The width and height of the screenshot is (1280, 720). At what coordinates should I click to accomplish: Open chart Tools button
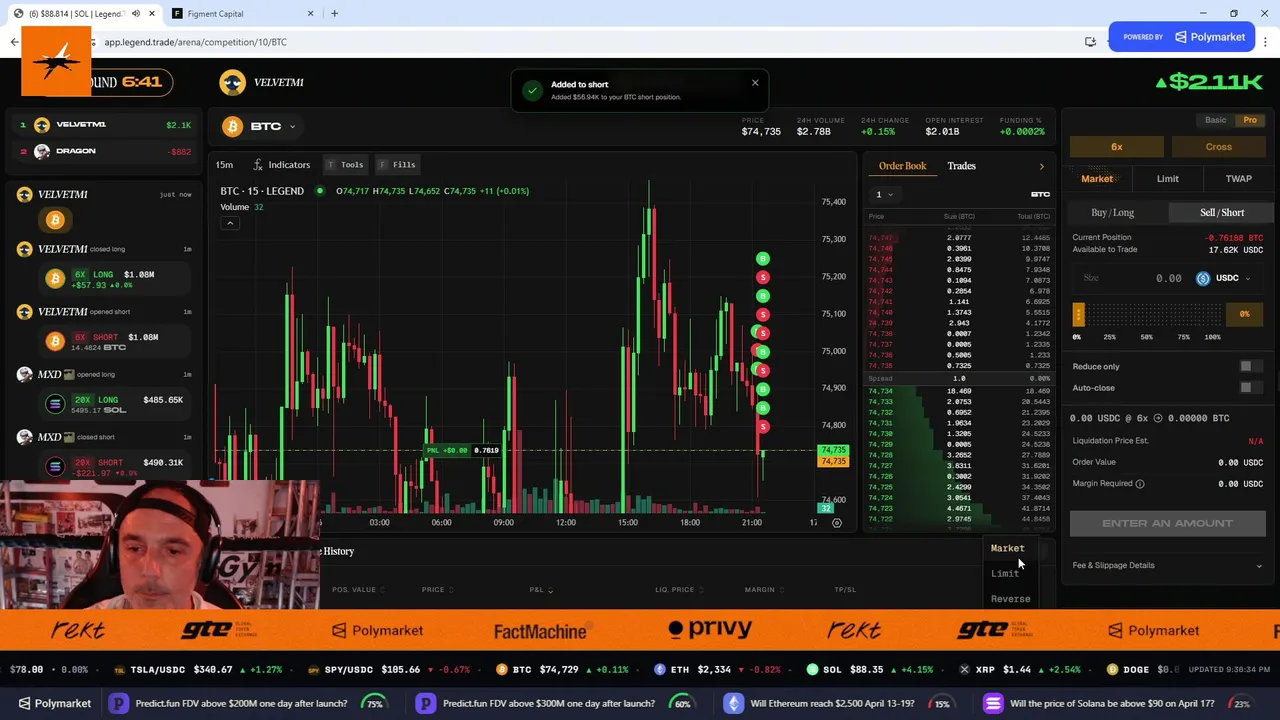[x=345, y=164]
